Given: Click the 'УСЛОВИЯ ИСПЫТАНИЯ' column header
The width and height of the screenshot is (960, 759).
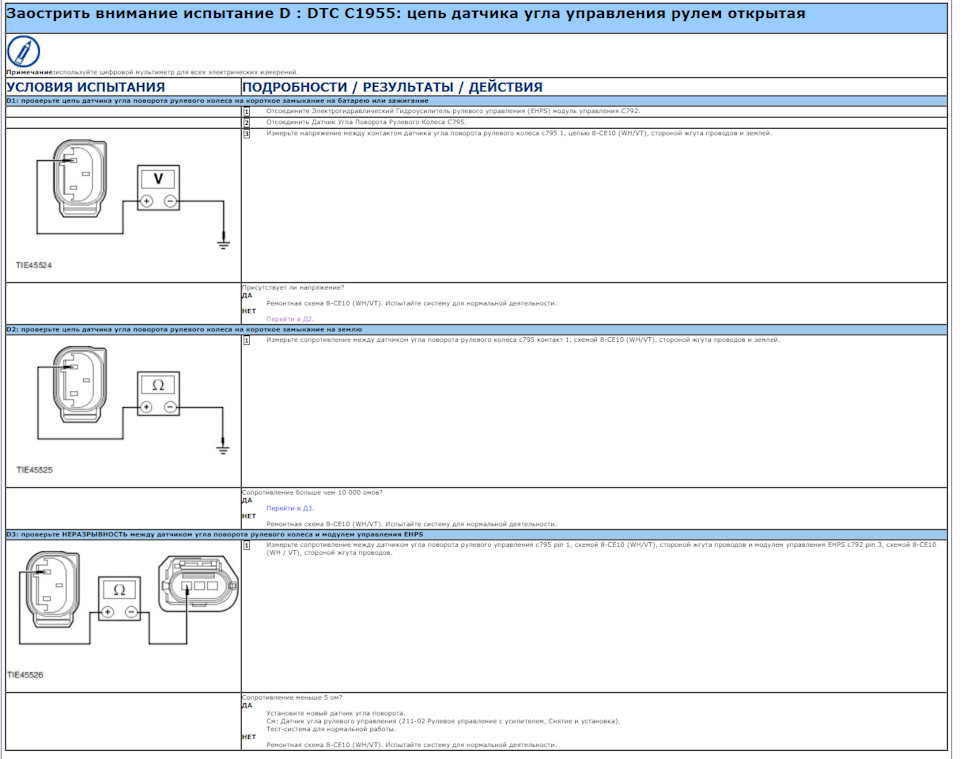Looking at the screenshot, I should coord(86,87).
